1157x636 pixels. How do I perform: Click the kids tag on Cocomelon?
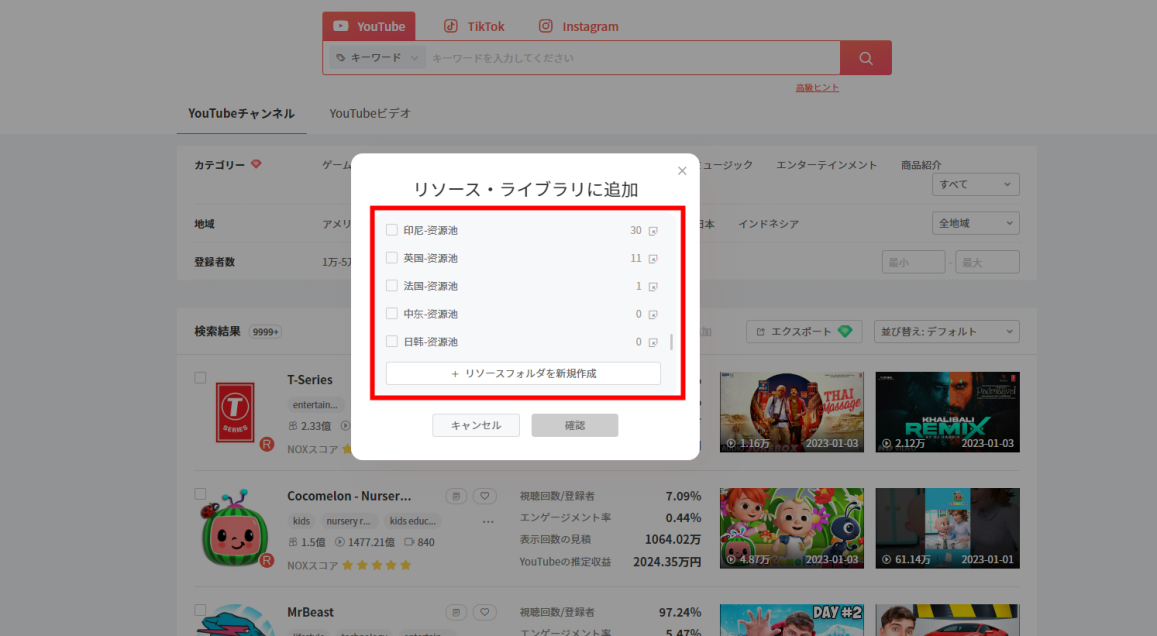(301, 521)
